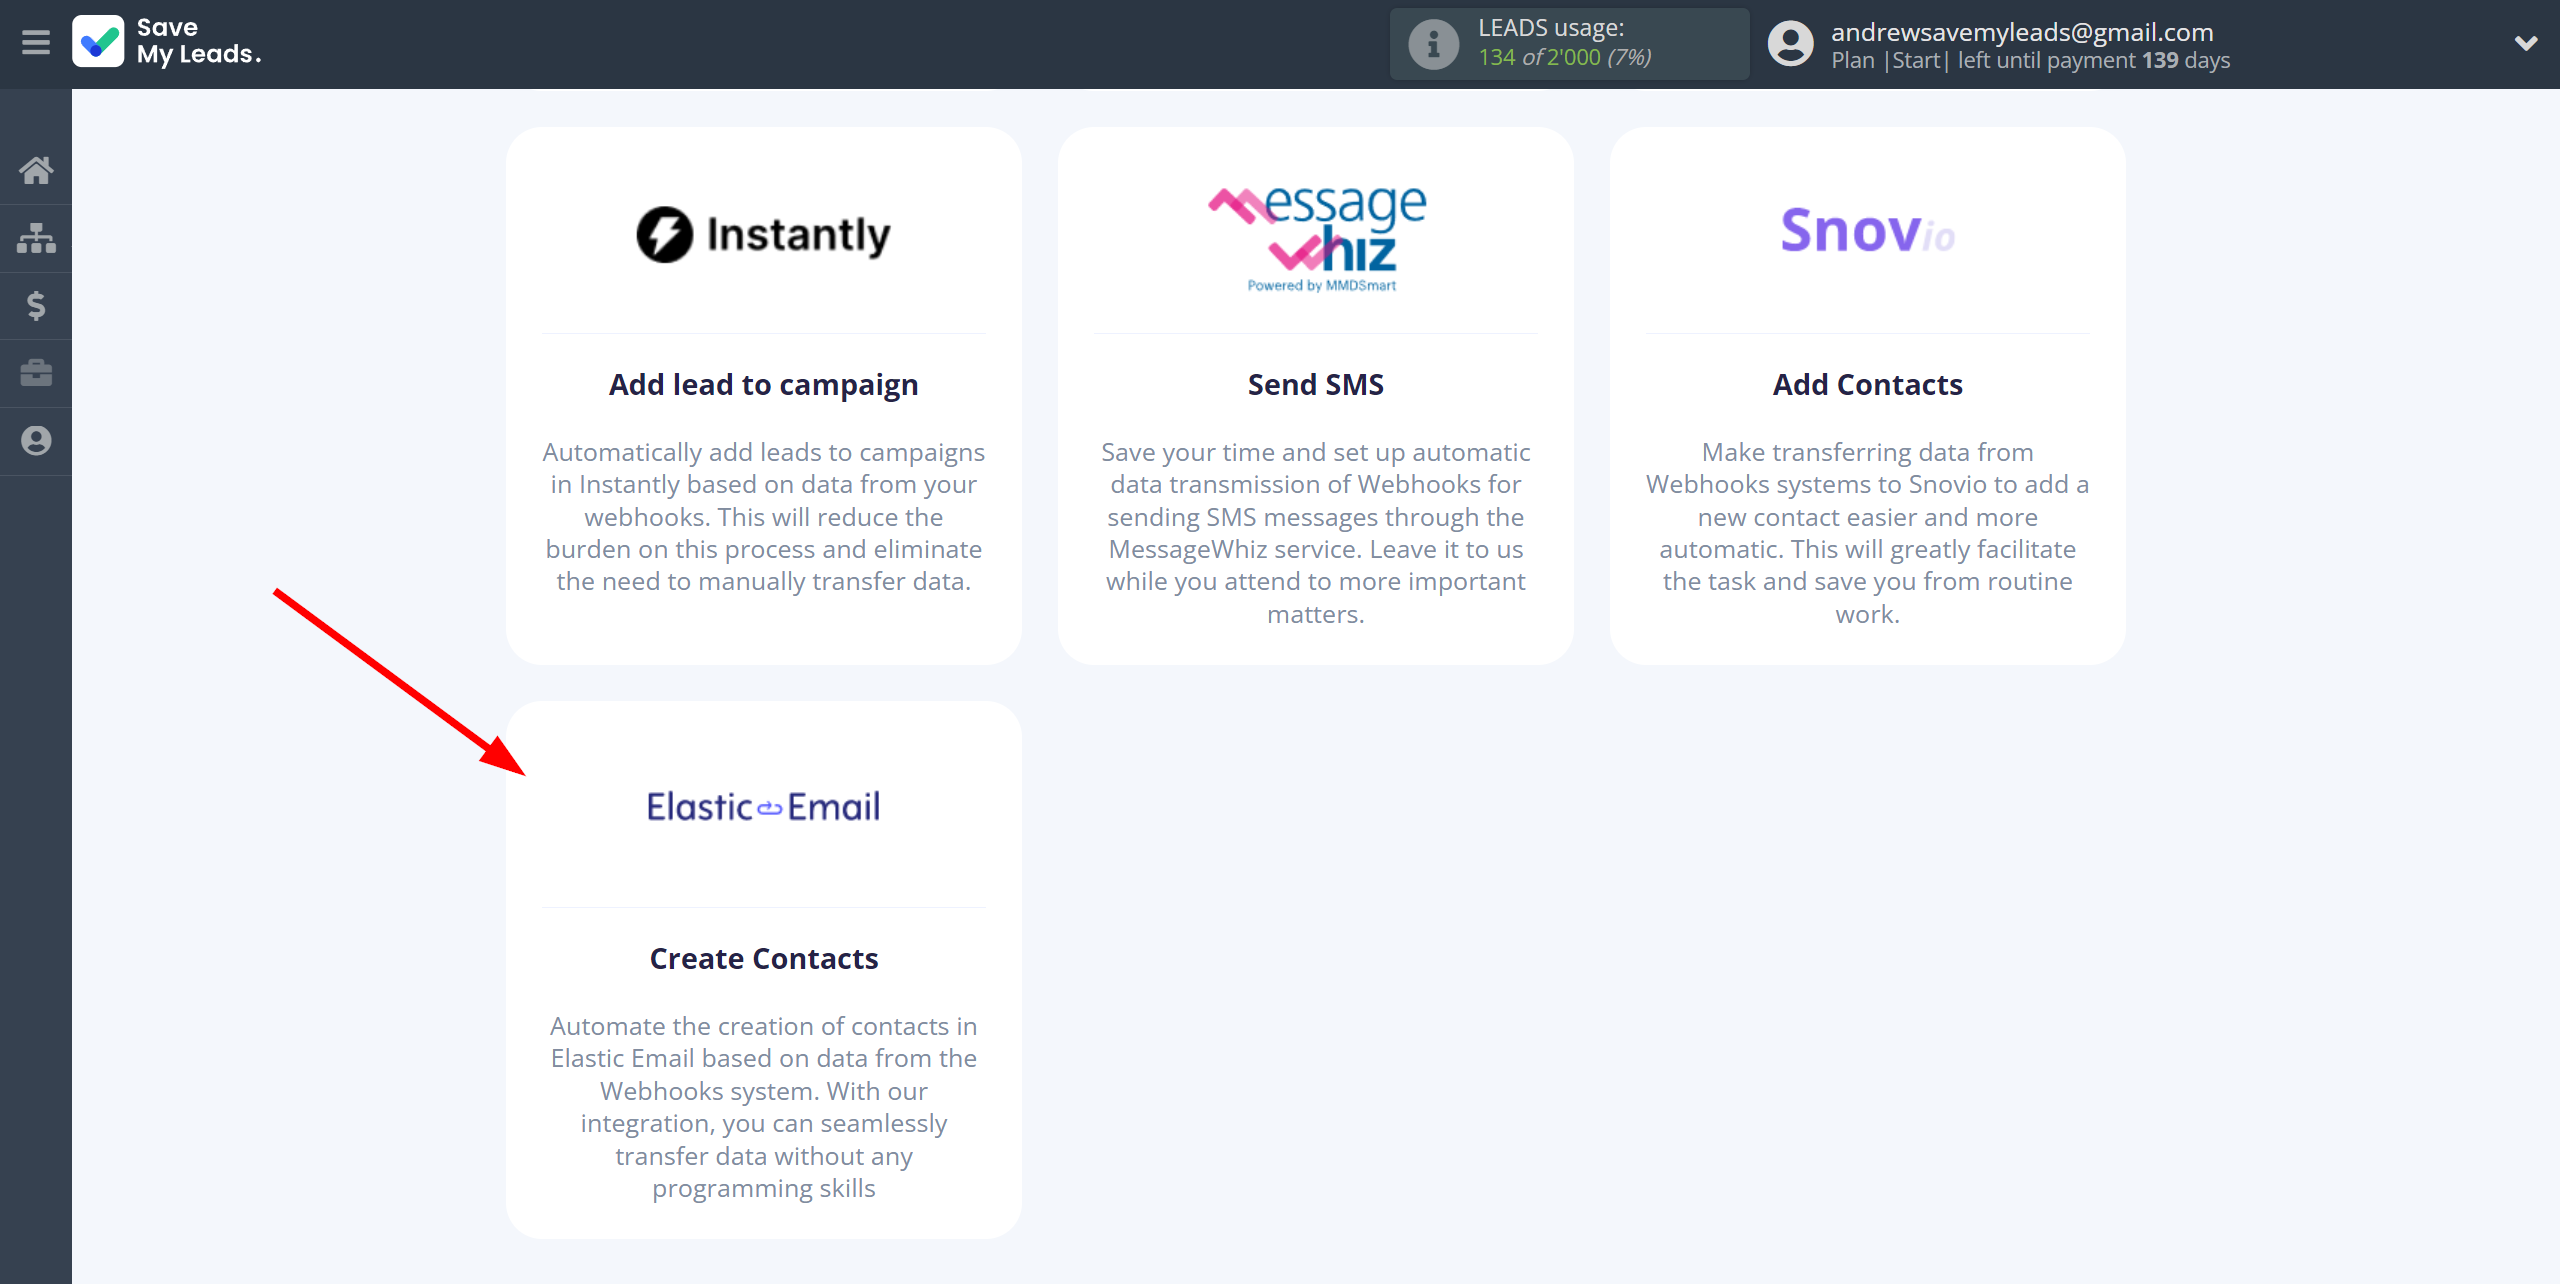Image resolution: width=2560 pixels, height=1284 pixels.
Task: Click the sitemap/connections icon in sidebar
Action: coord(36,234)
